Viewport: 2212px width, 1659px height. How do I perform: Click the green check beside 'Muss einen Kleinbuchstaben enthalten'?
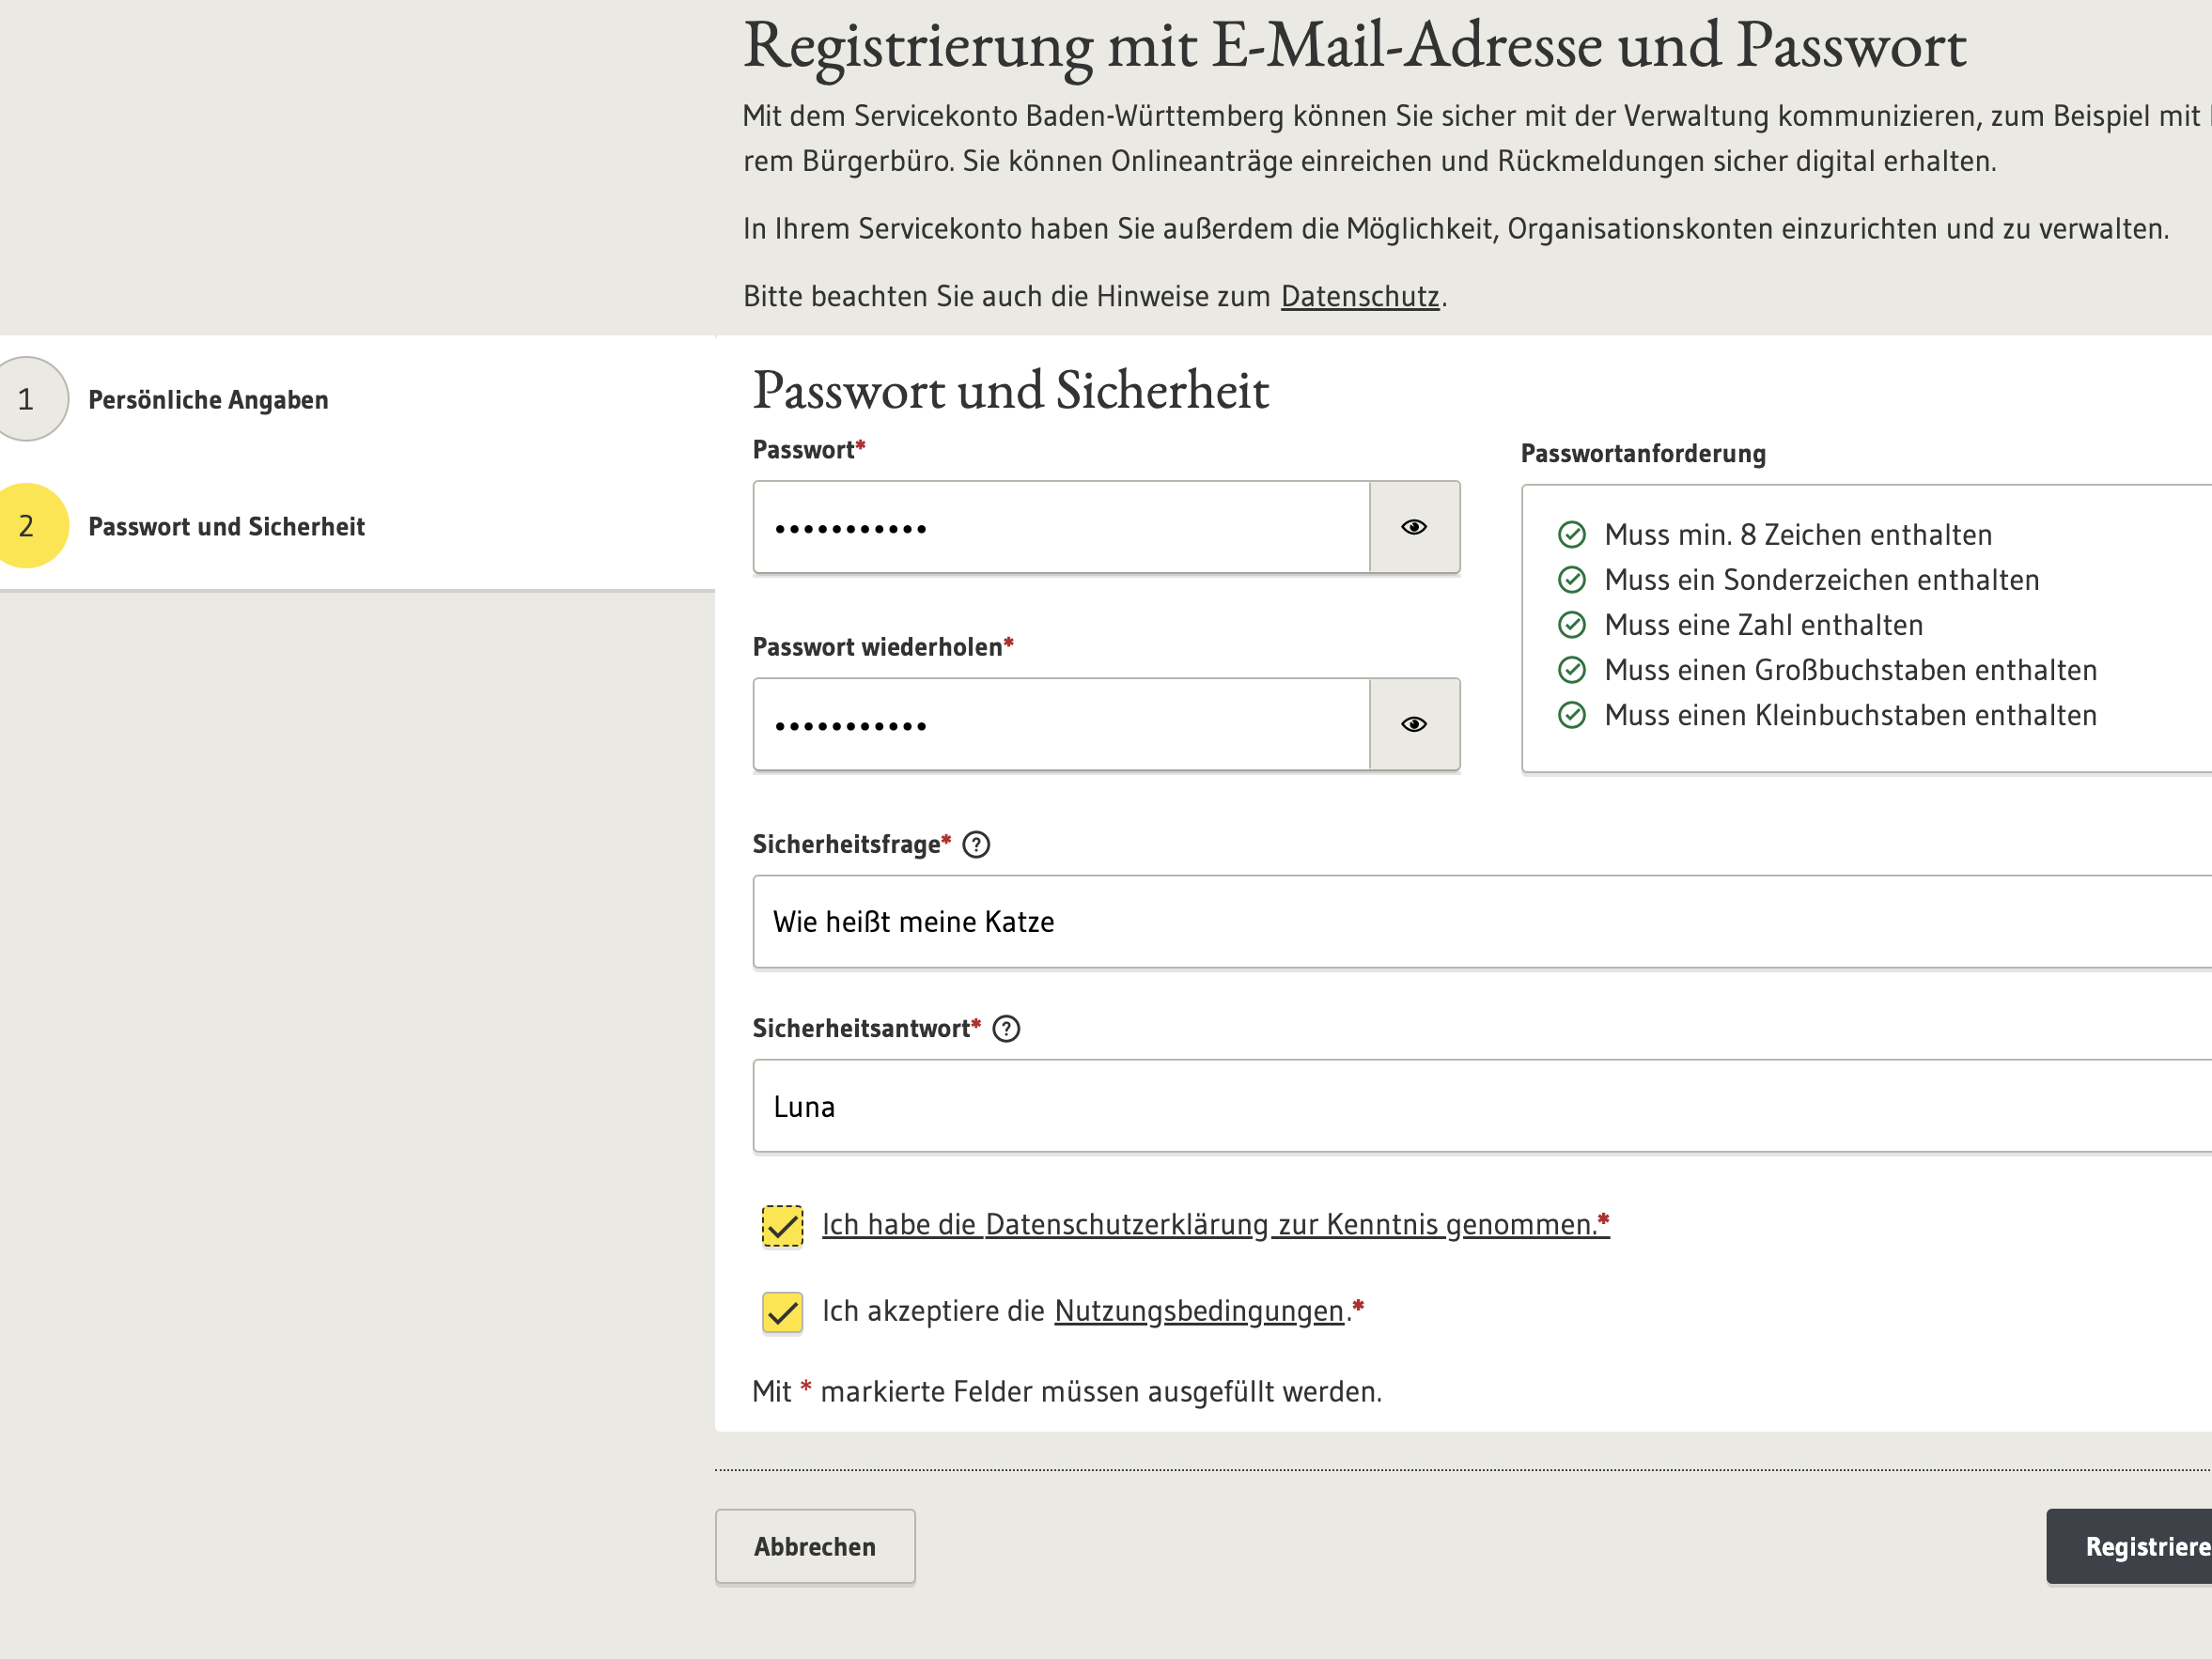[x=1571, y=715]
